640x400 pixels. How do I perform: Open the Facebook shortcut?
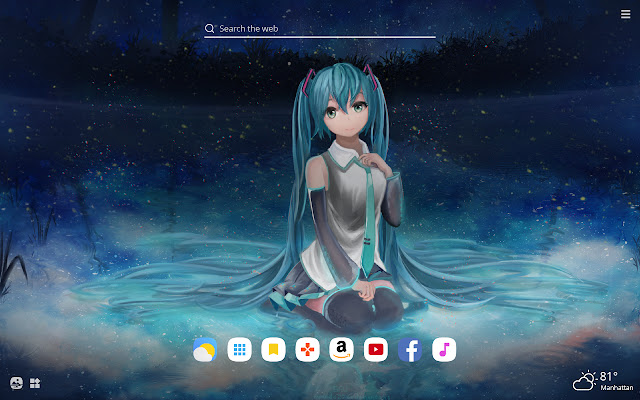tap(410, 350)
